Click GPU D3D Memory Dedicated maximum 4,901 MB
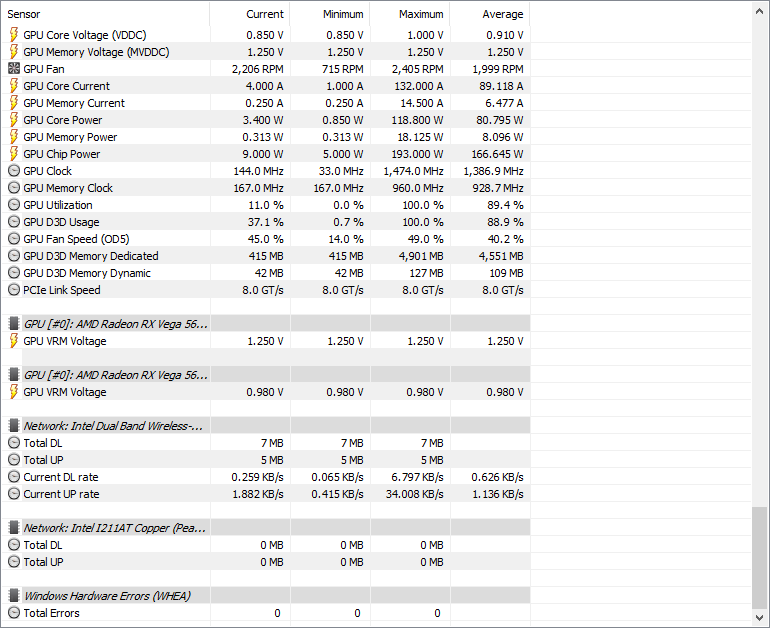This screenshot has width=770, height=628. [x=419, y=256]
